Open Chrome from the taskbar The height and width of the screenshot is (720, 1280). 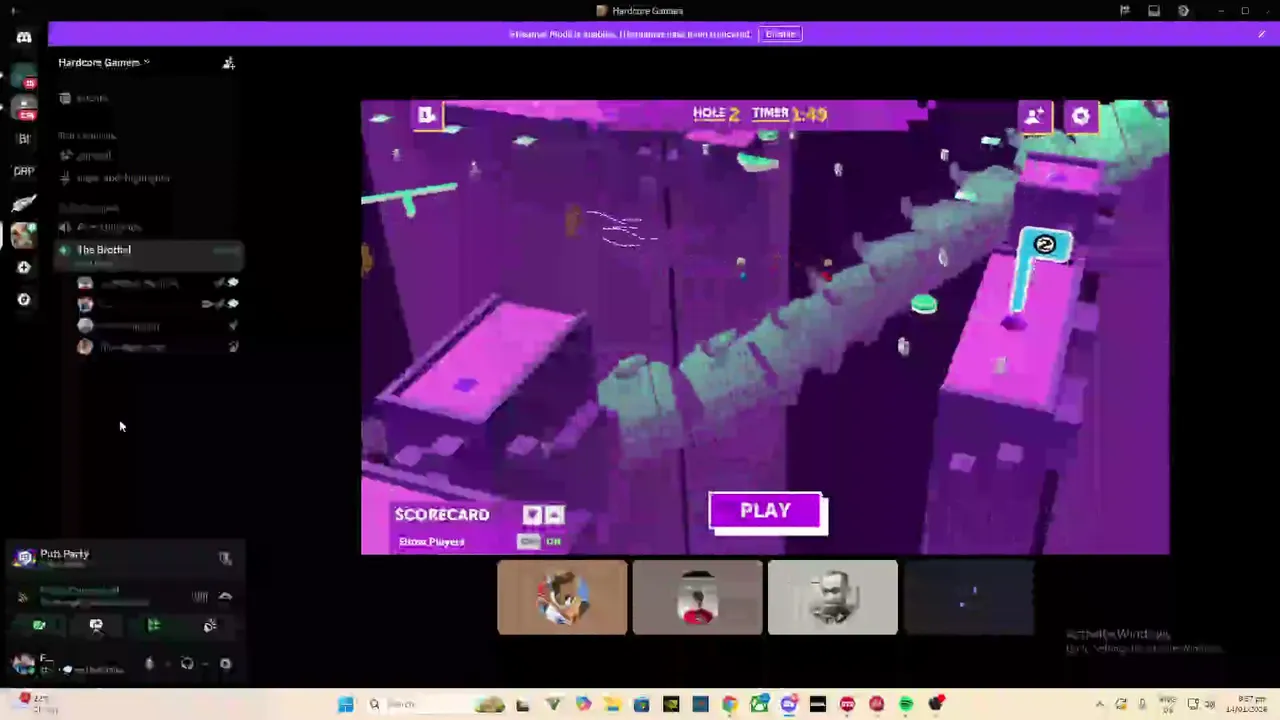tap(730, 704)
